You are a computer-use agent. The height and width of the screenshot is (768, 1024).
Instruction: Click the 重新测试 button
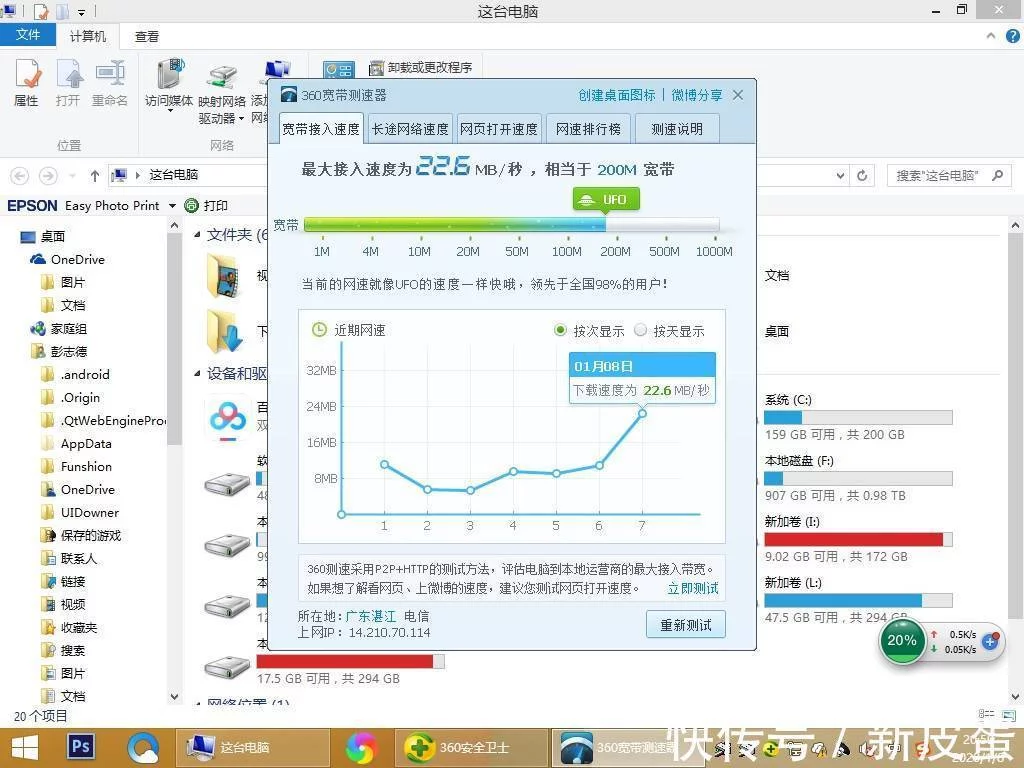[x=686, y=625]
